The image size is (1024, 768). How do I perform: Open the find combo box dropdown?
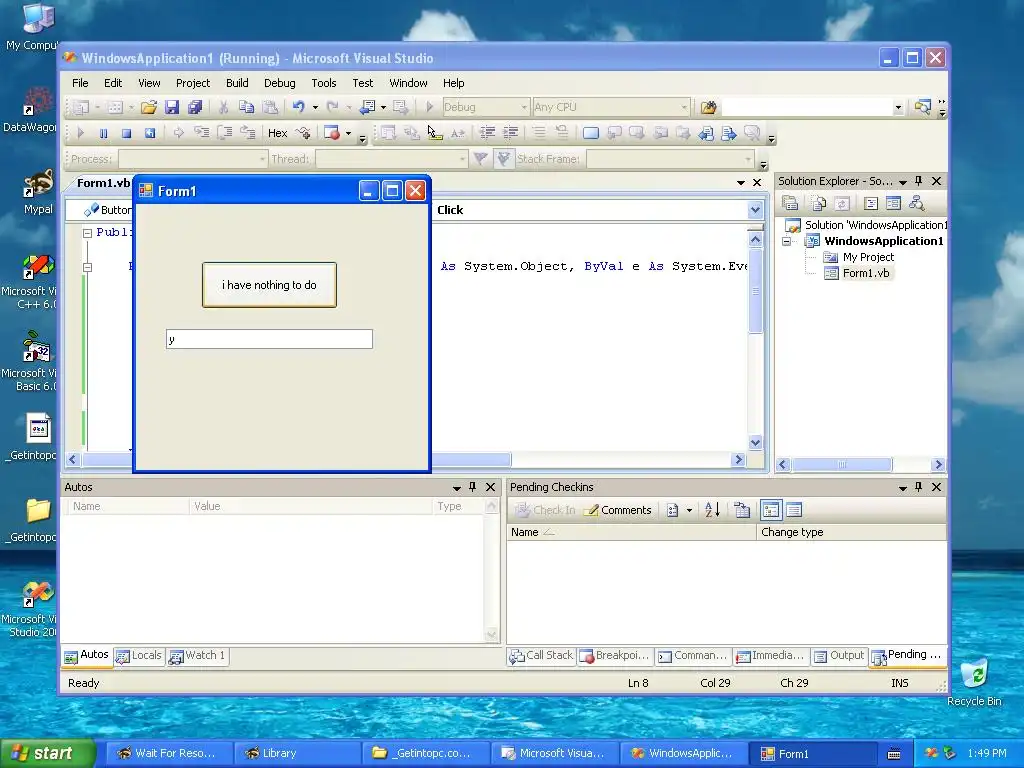pyautogui.click(x=898, y=107)
